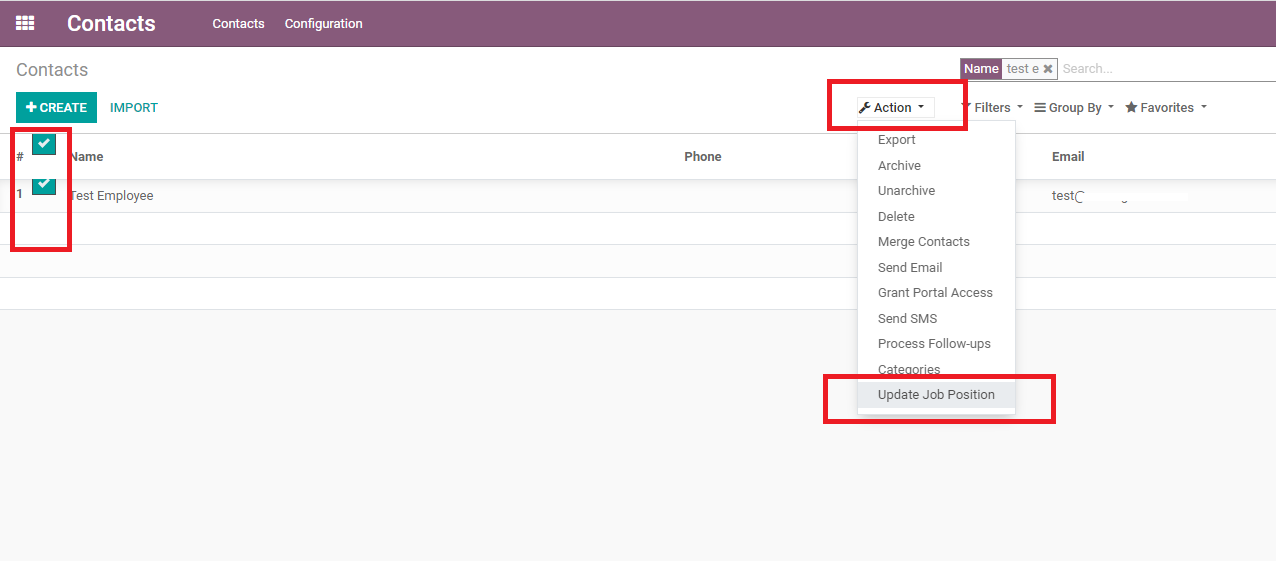Select Update Job Position from menu

[x=936, y=395]
